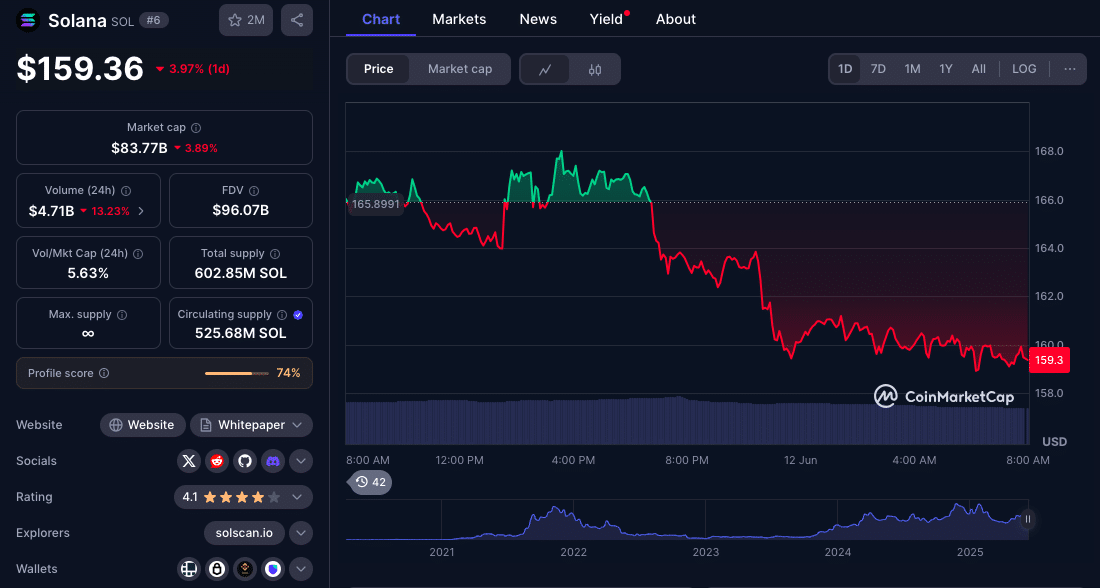1100x588 pixels.
Task: Click the Profile score progress bar
Action: (x=236, y=373)
